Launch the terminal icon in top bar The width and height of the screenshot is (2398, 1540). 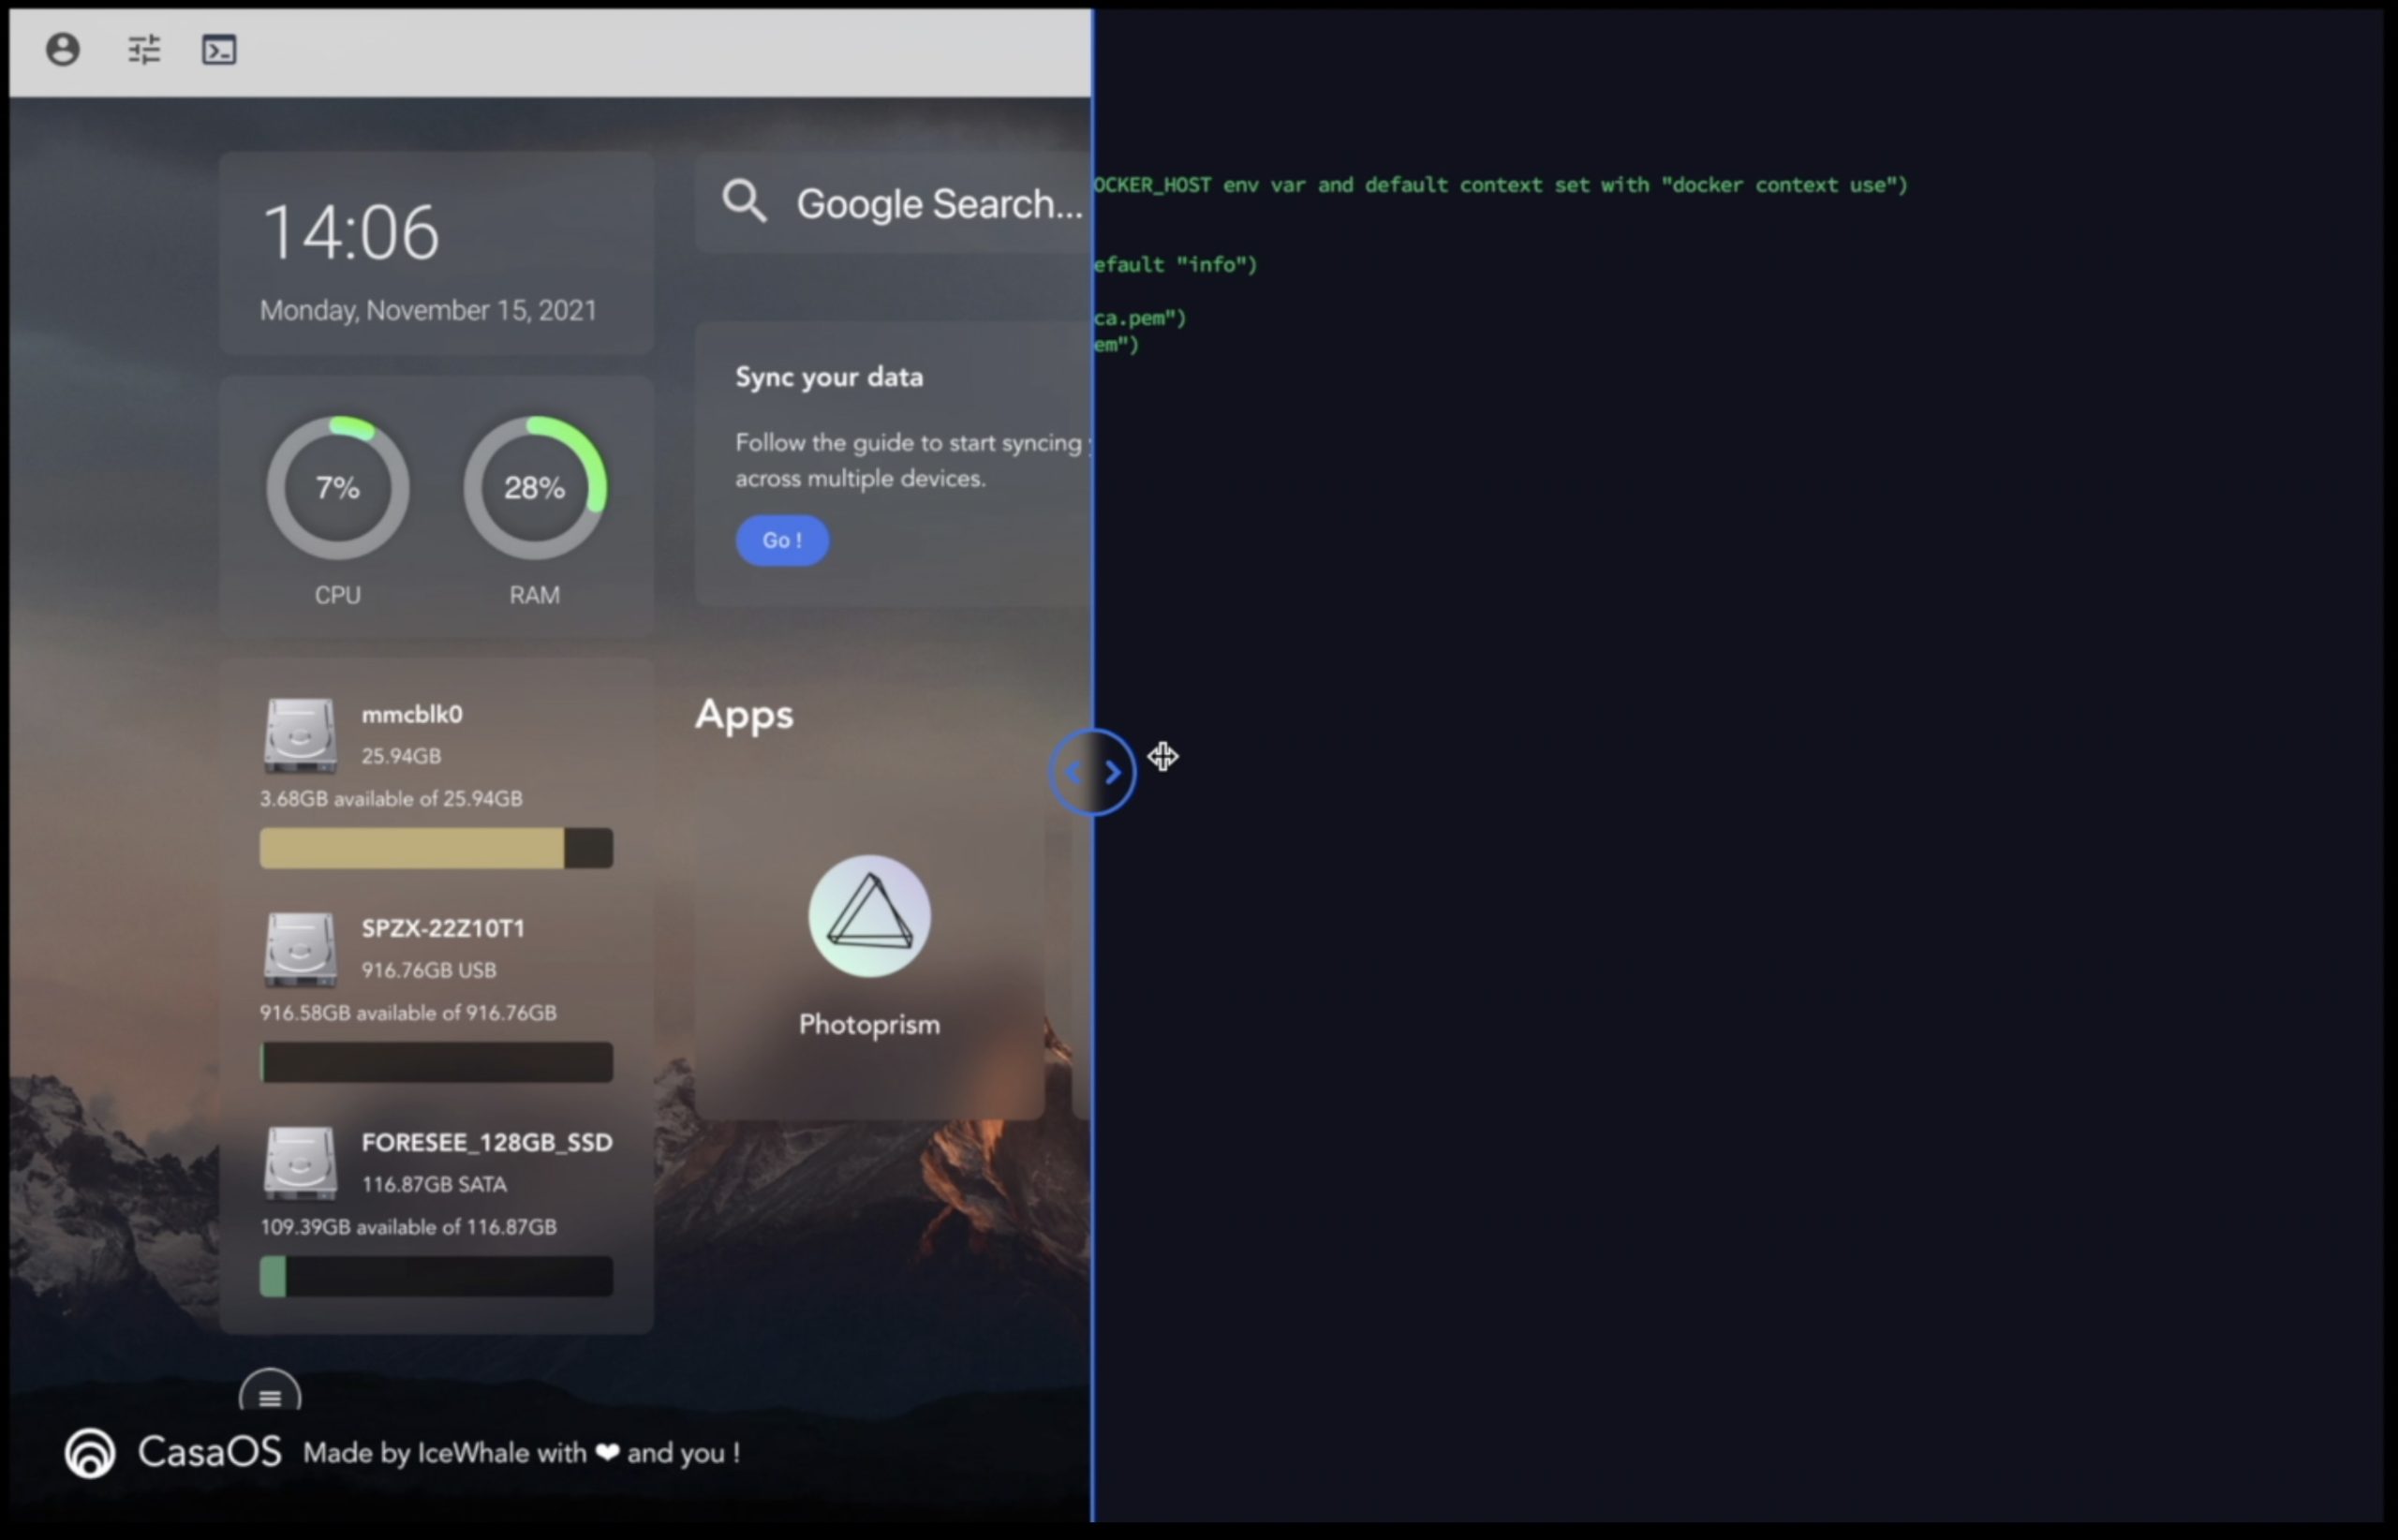219,49
